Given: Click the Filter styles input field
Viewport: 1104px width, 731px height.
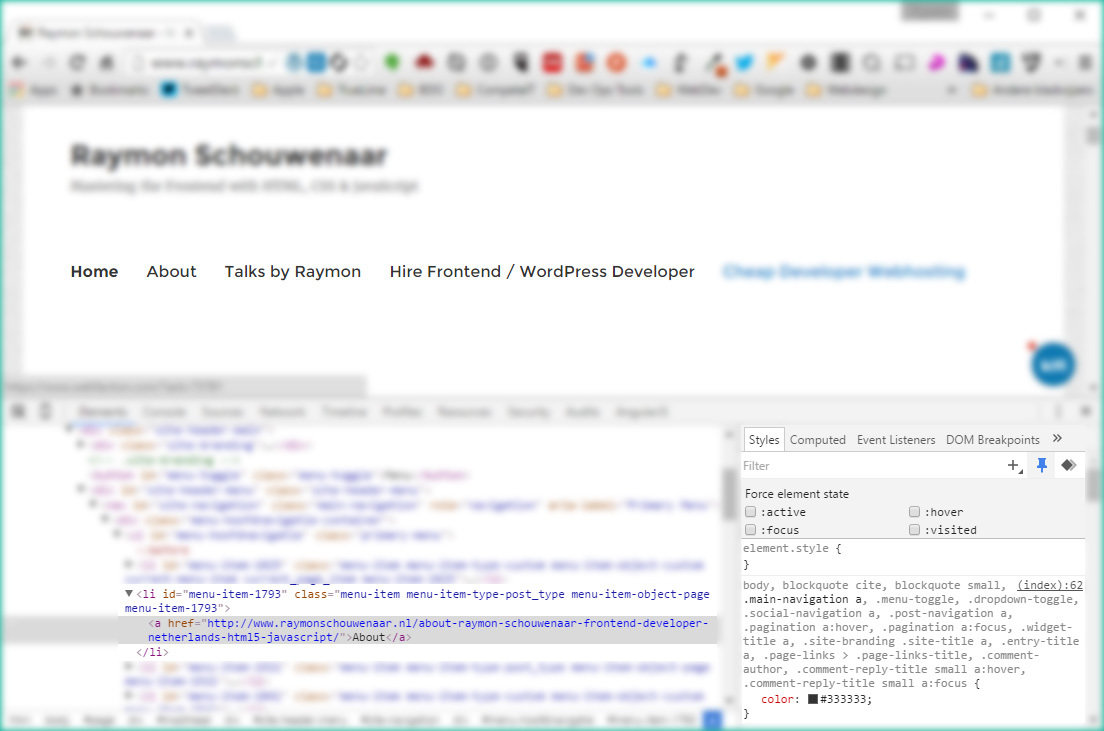Looking at the screenshot, I should [x=872, y=466].
